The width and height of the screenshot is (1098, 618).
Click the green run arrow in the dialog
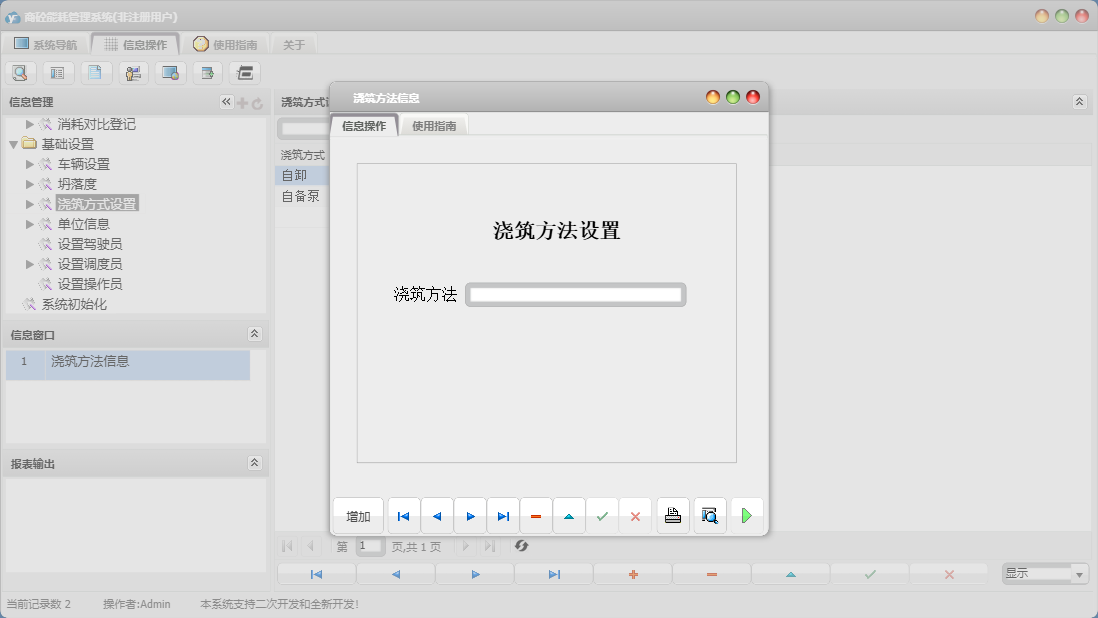pyautogui.click(x=745, y=515)
